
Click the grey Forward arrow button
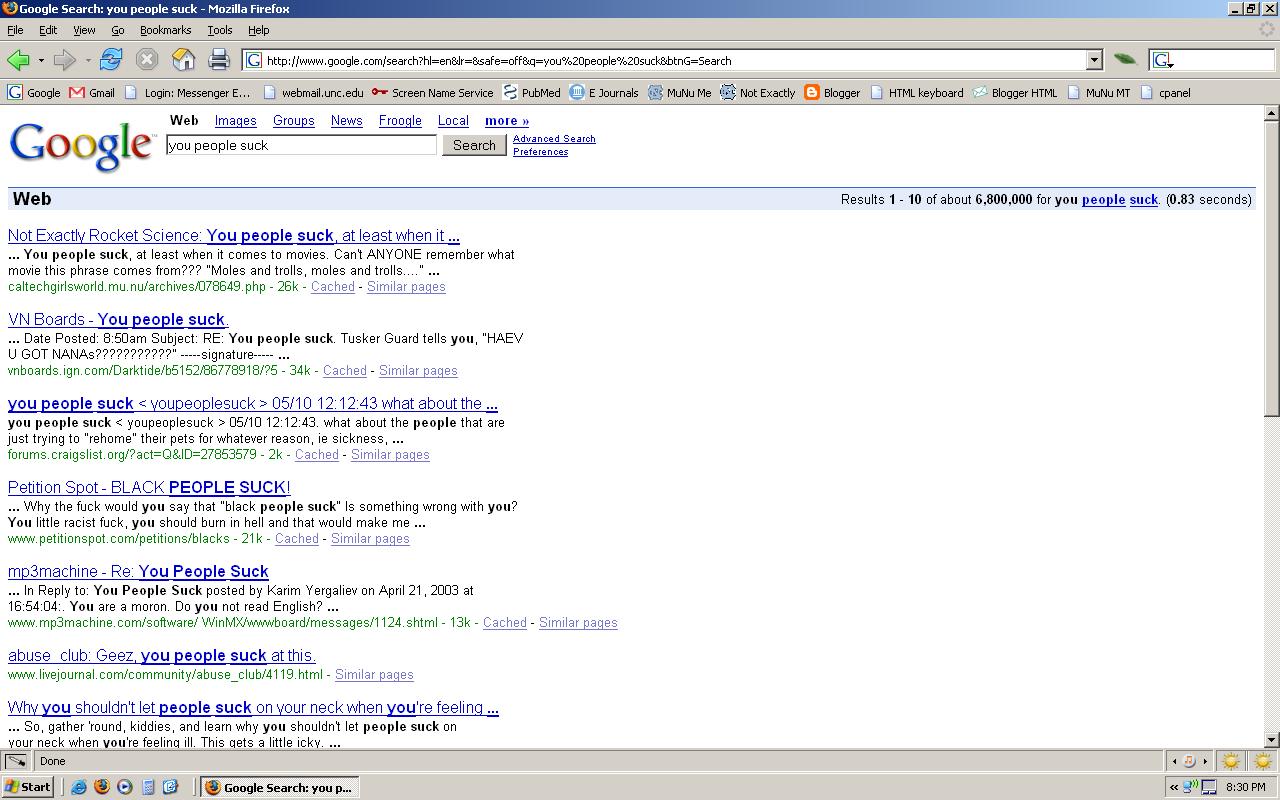coord(65,60)
